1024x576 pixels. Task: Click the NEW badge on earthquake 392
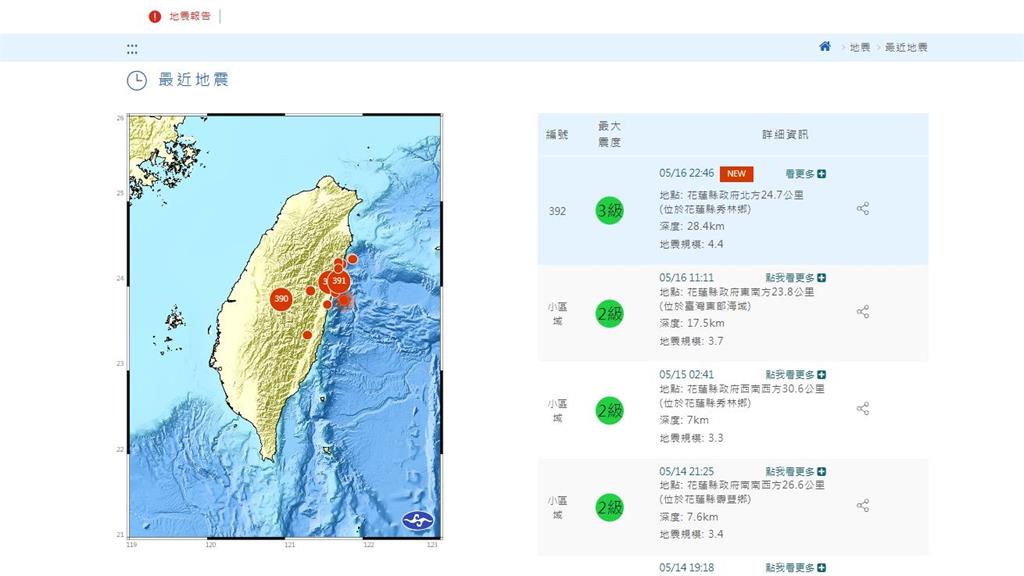point(737,174)
